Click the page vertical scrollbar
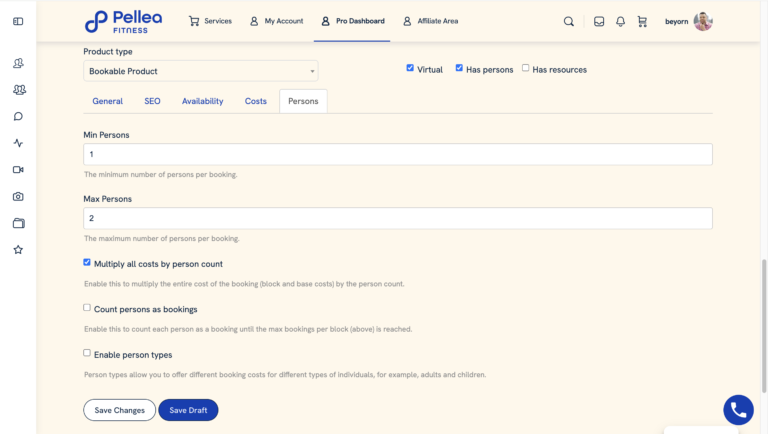This screenshot has width=768, height=434. [764, 326]
